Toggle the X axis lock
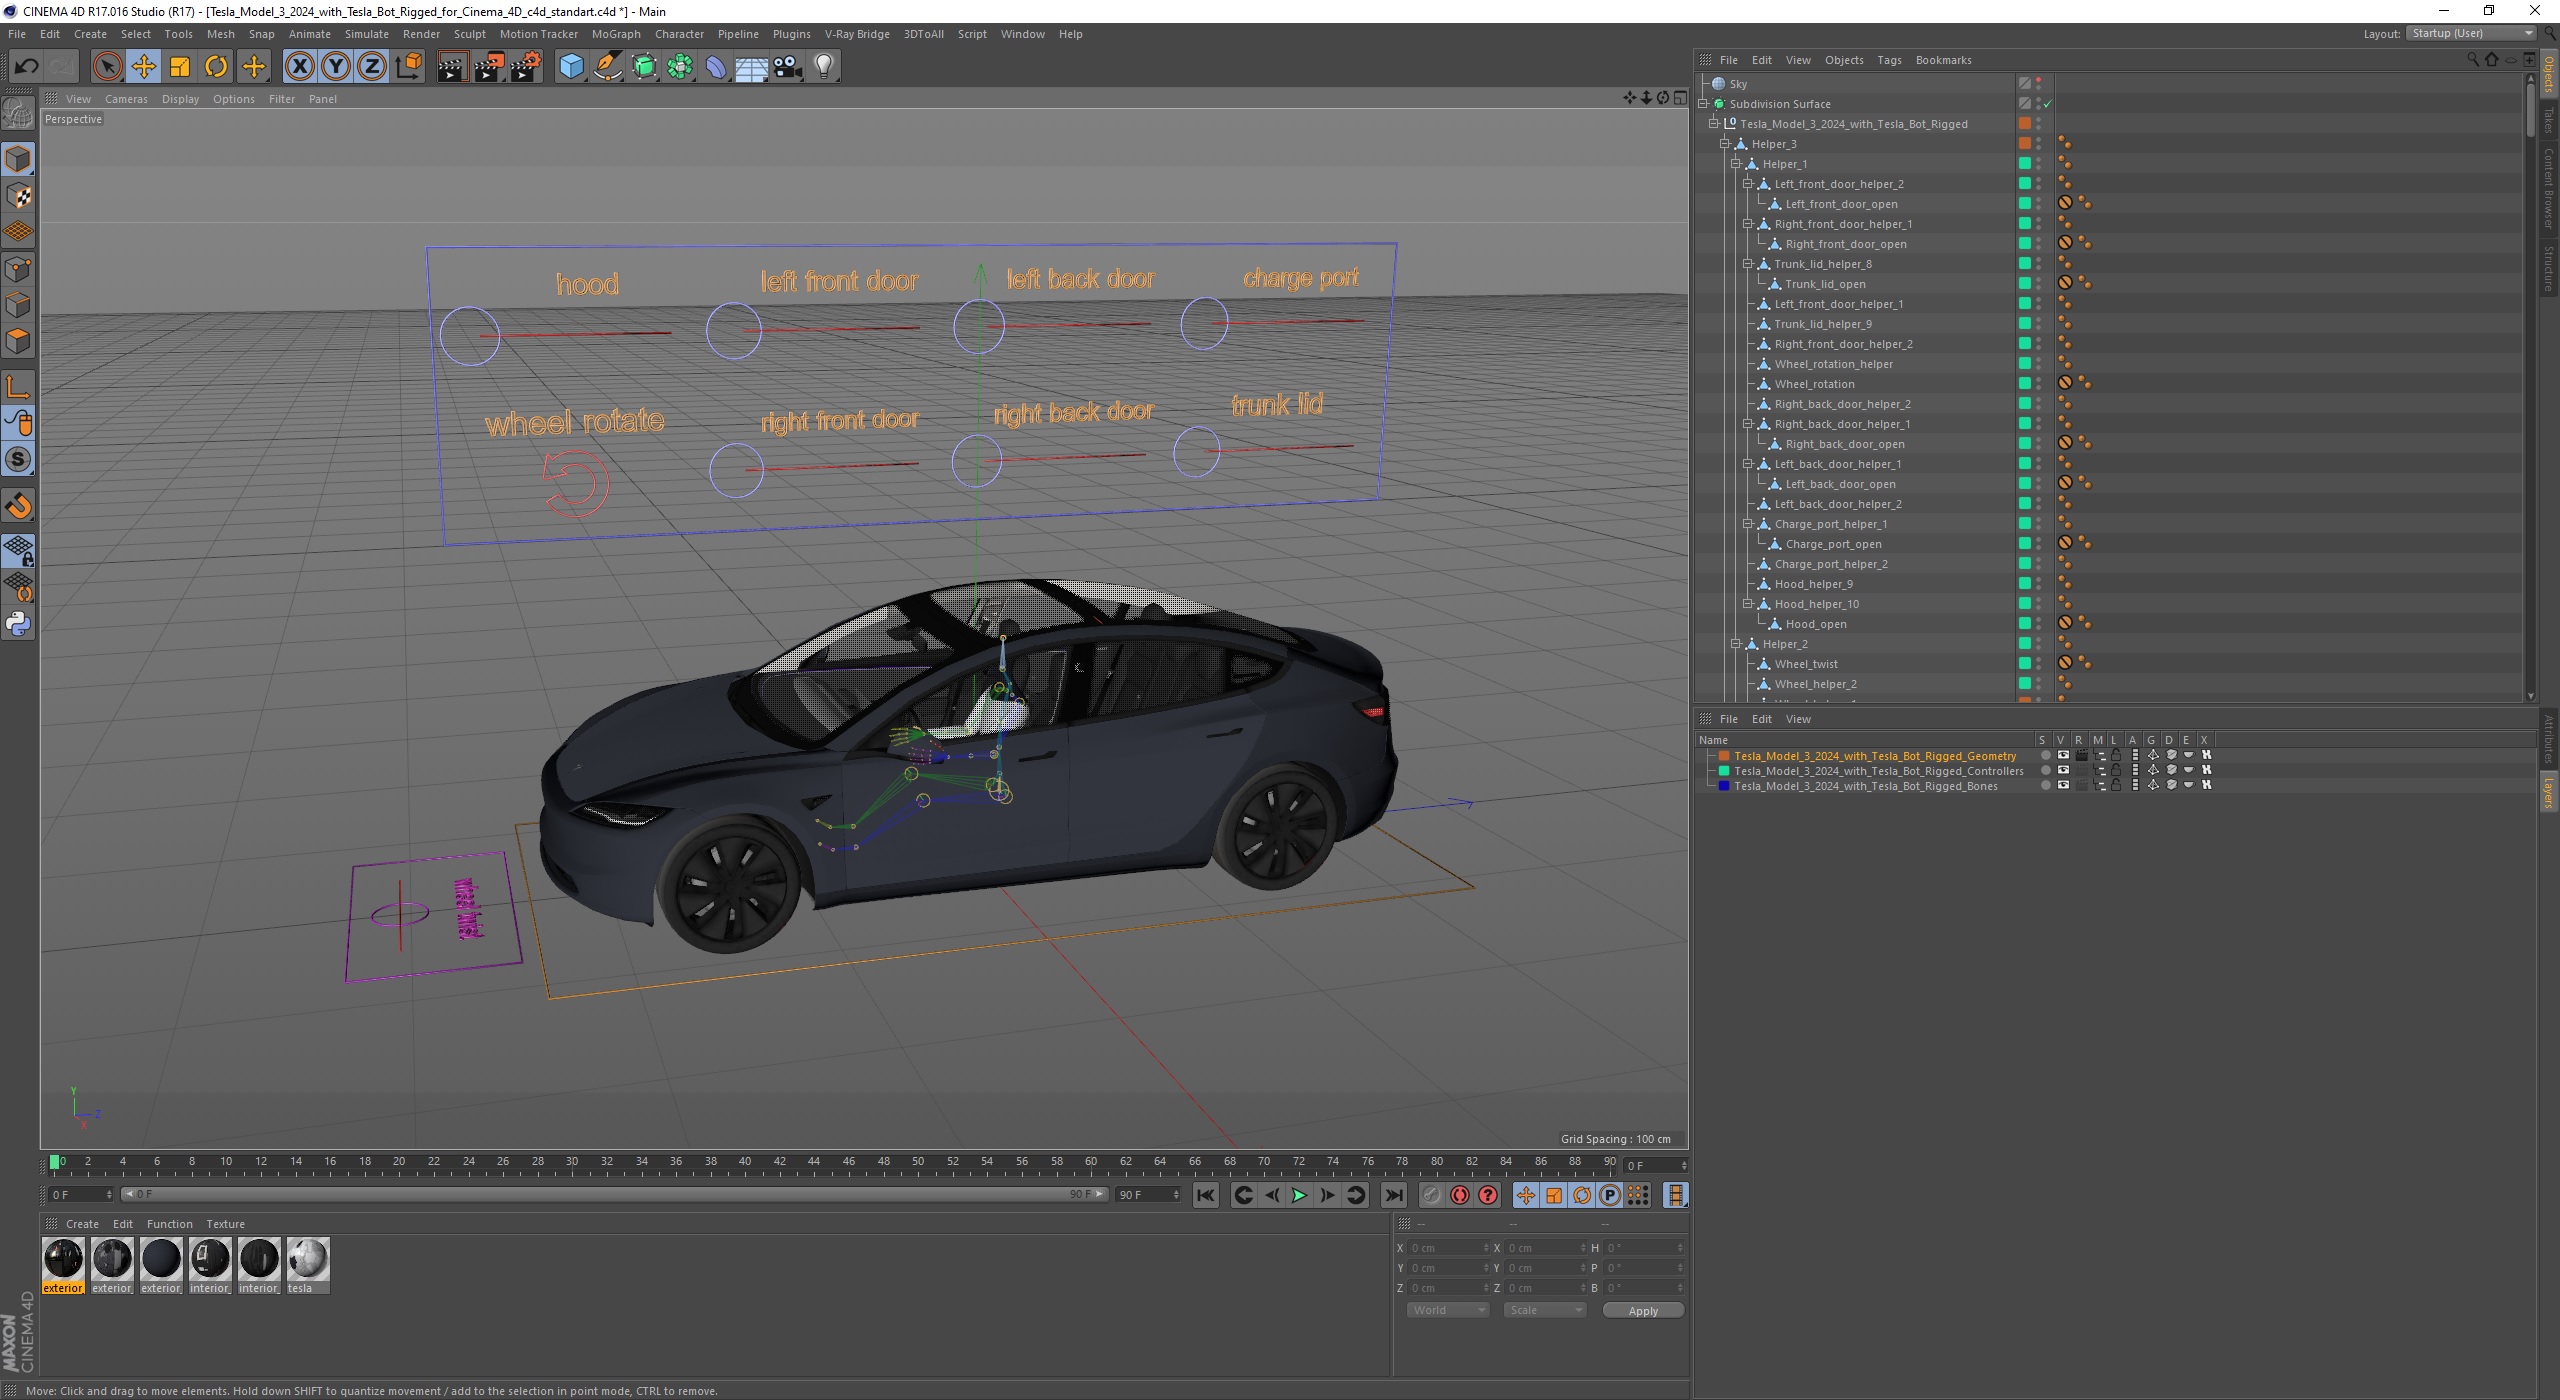This screenshot has height=1400, width=2560. (x=299, y=67)
